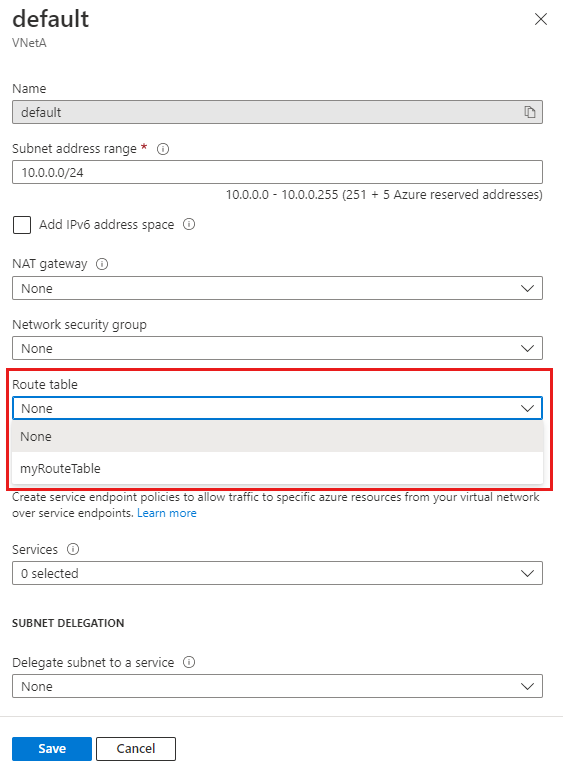The width and height of the screenshot is (563, 781).
Task: Show info for NAT gateway
Action: pos(102,263)
